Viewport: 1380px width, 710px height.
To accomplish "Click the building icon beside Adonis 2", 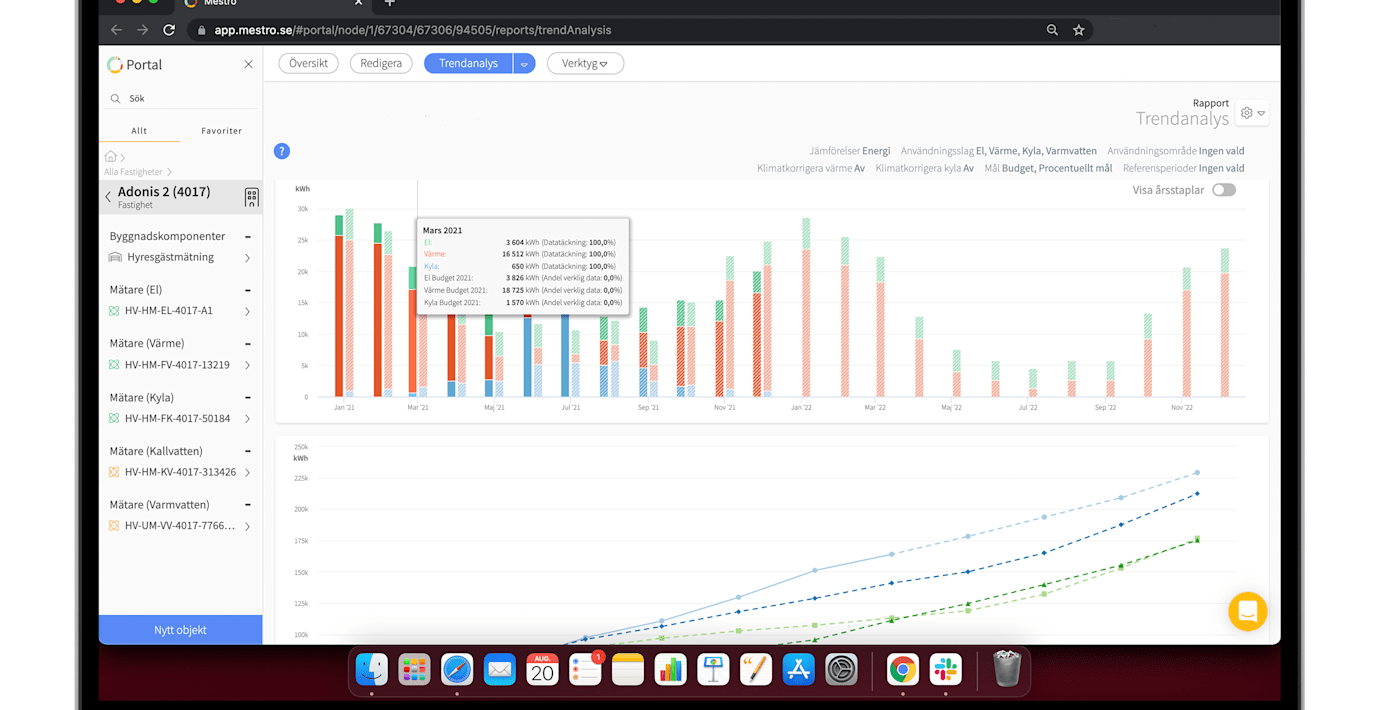I will [251, 197].
